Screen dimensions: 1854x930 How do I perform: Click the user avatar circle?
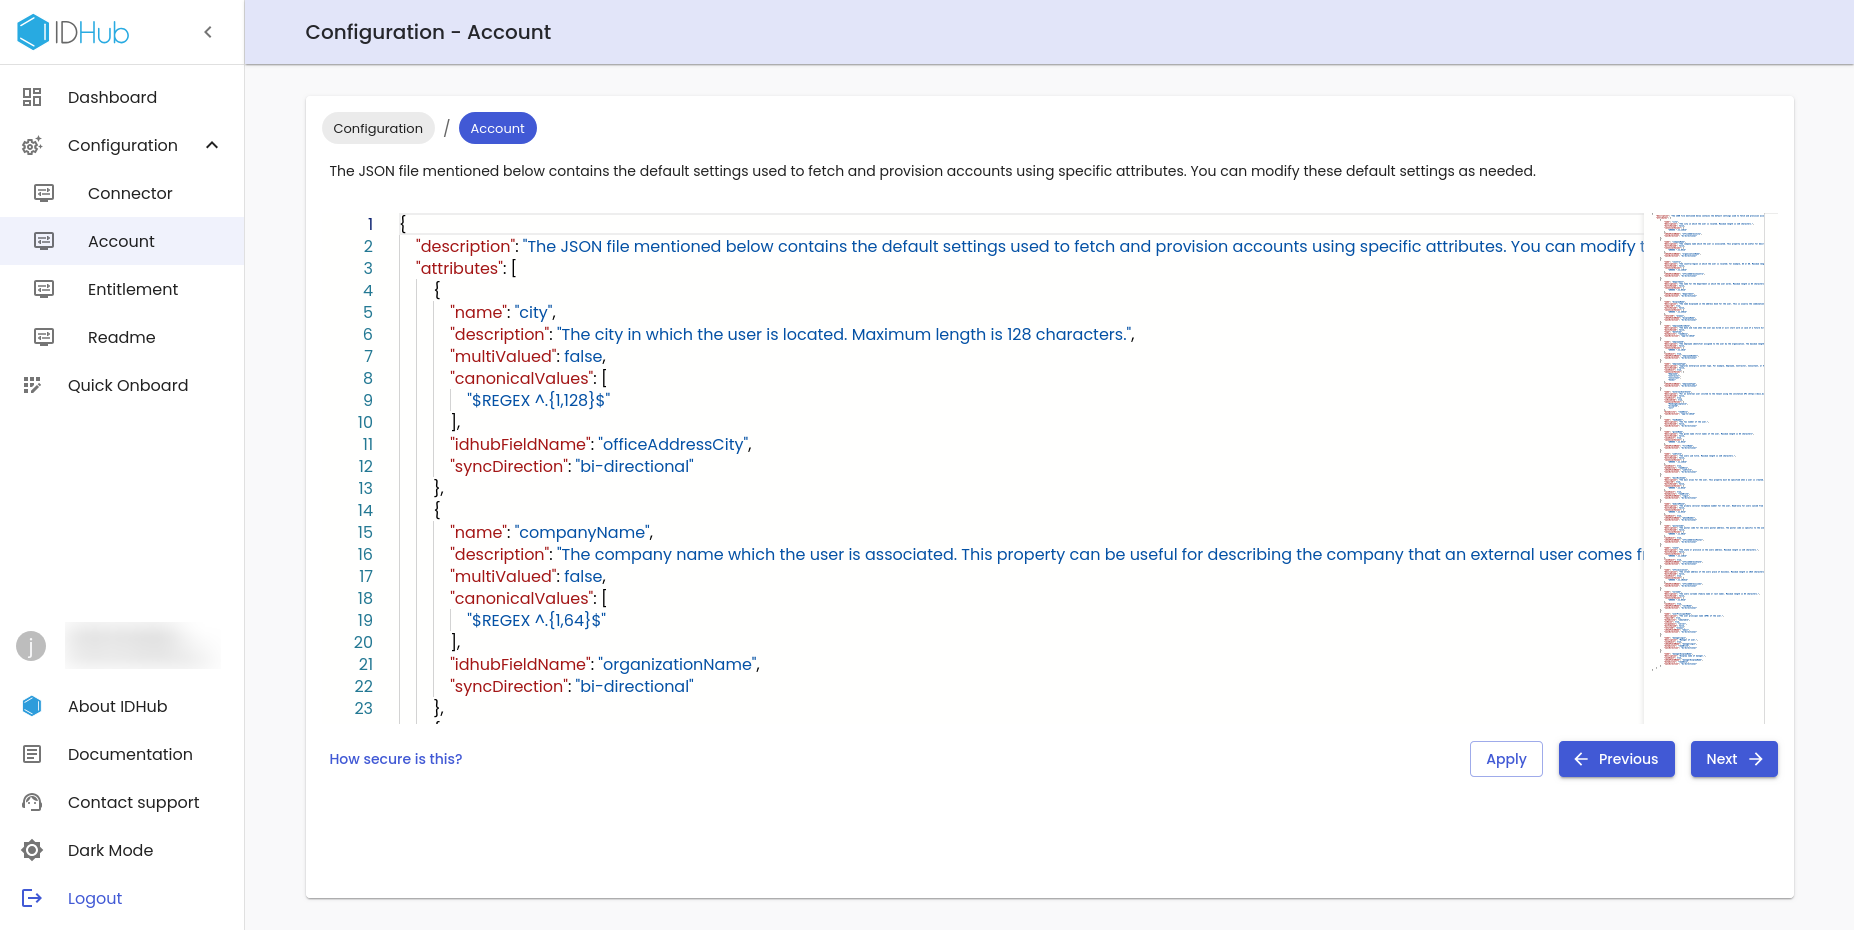[x=31, y=646]
